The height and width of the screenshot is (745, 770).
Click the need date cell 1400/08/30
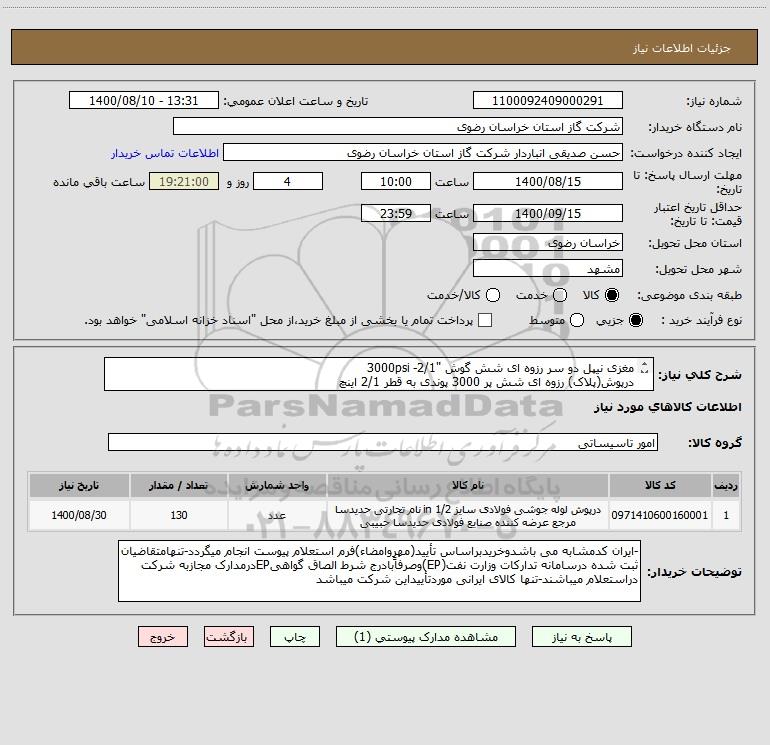pos(79,515)
